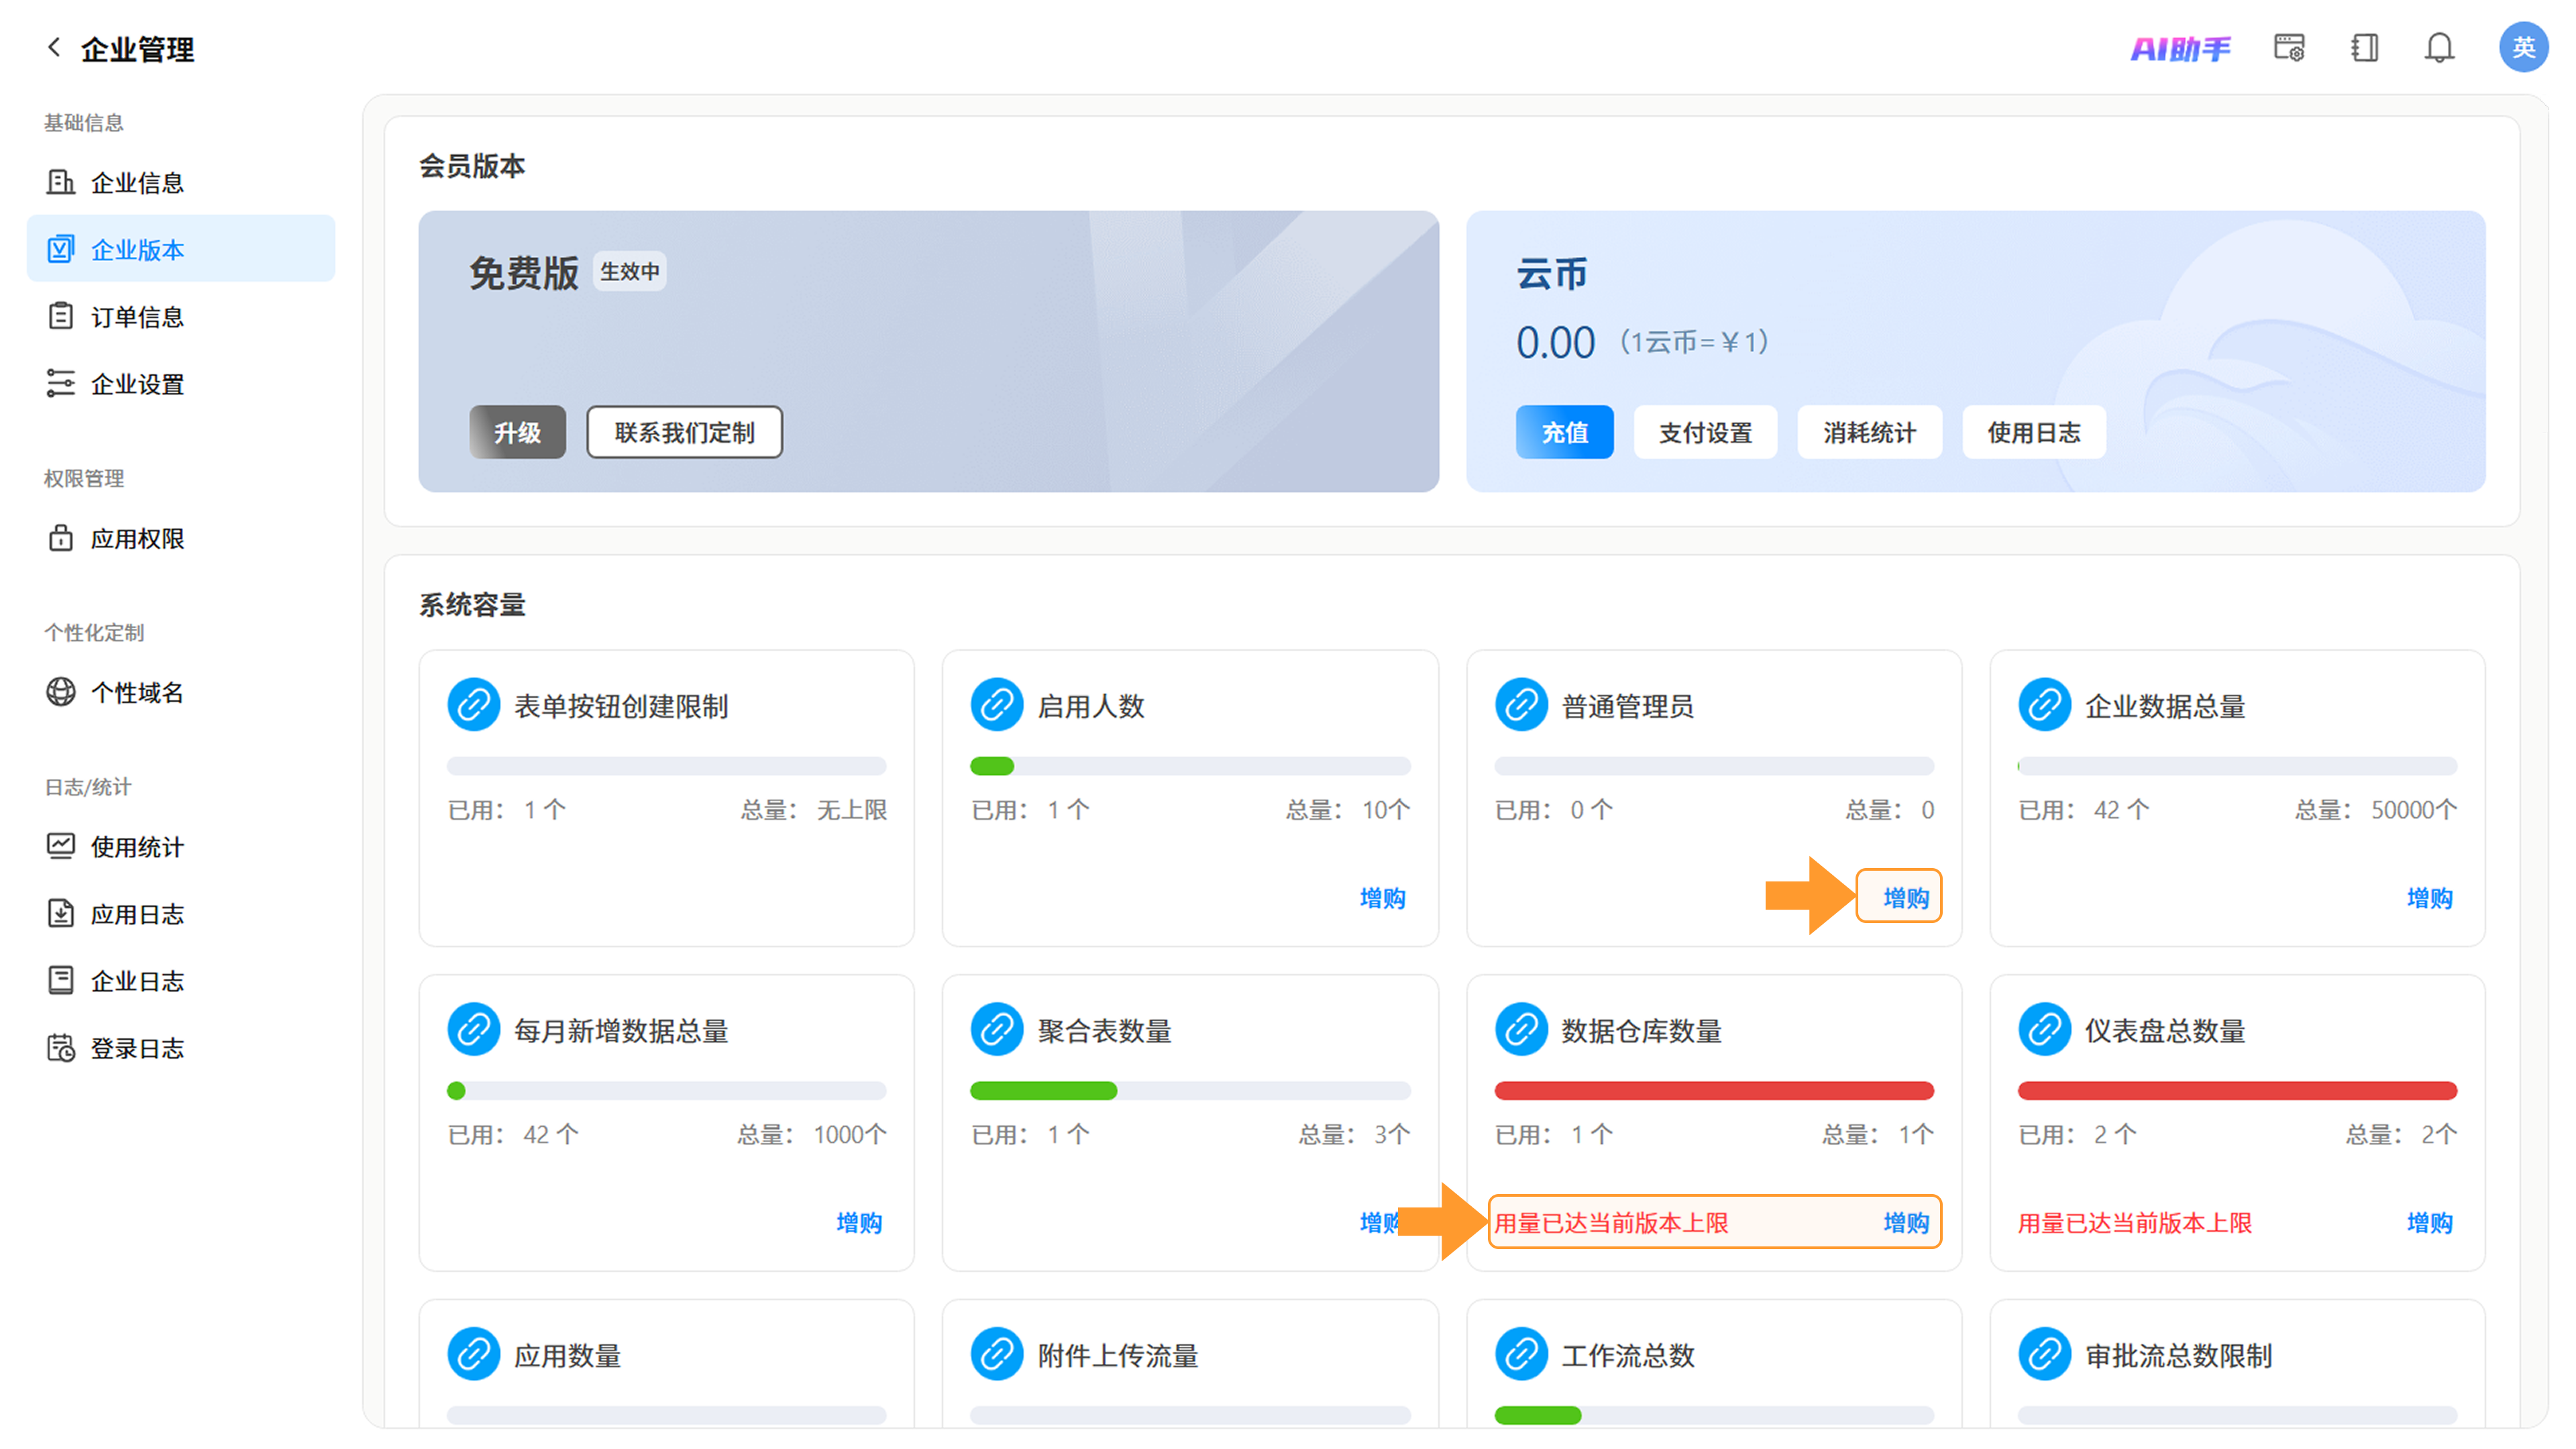Click the 应用权限 lock icon
The width and height of the screenshot is (2576, 1449).
pyautogui.click(x=61, y=538)
